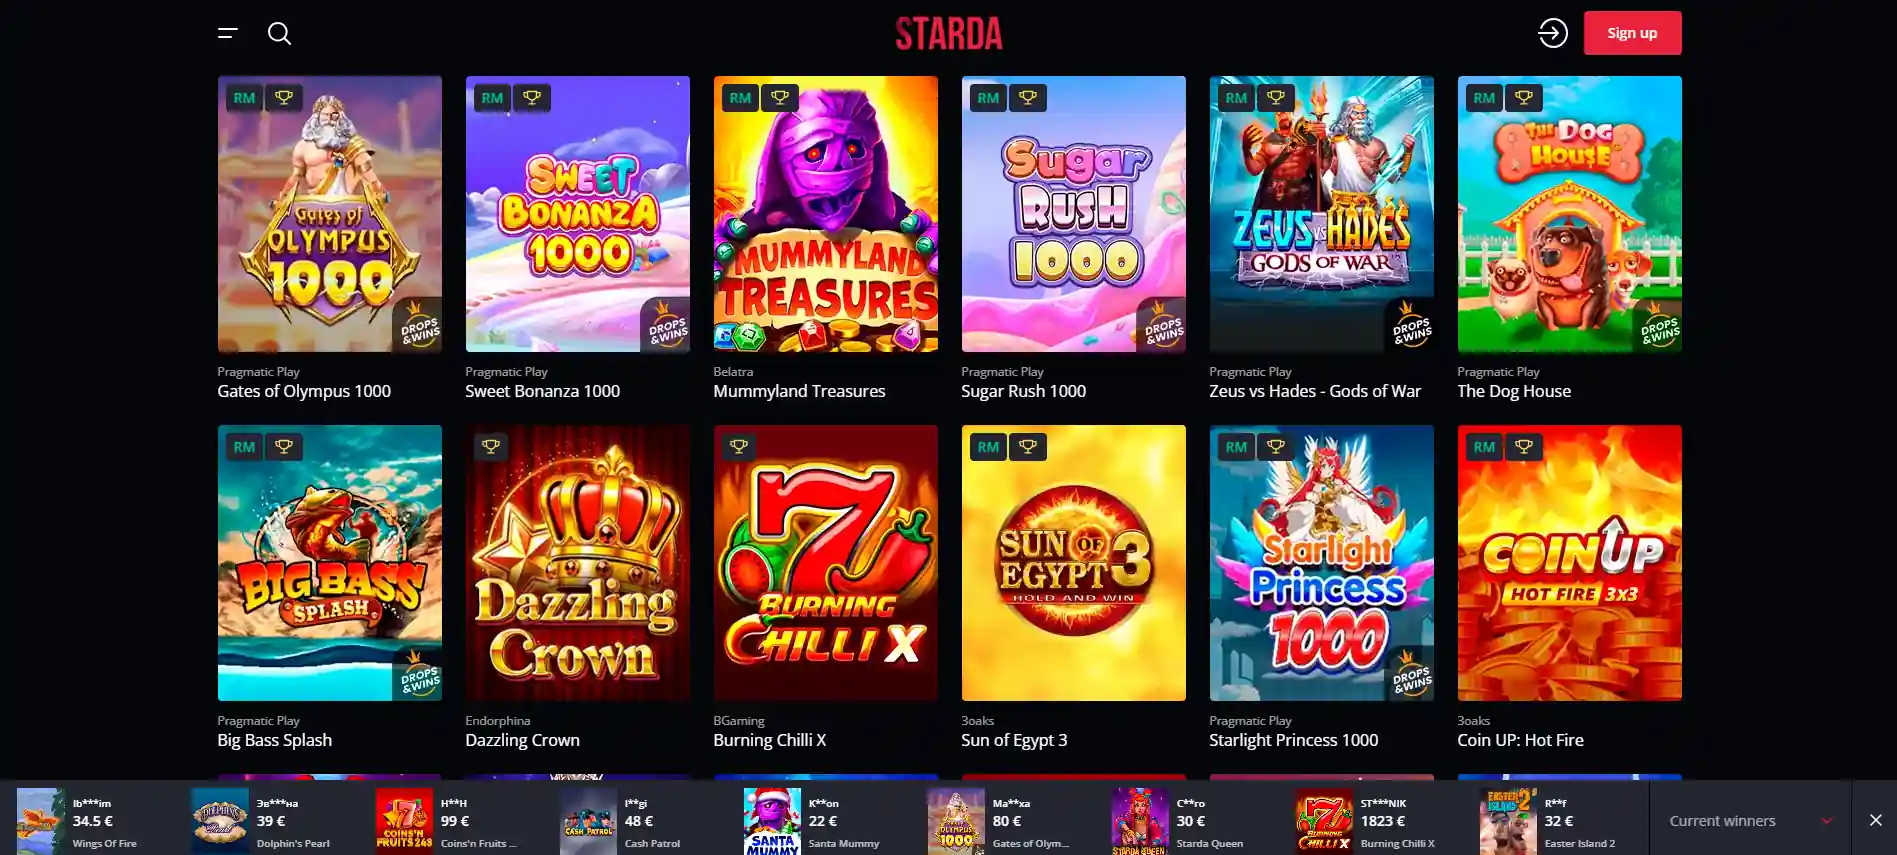Open the hamburger menu icon
Image resolution: width=1897 pixels, height=855 pixels.
pyautogui.click(x=228, y=33)
